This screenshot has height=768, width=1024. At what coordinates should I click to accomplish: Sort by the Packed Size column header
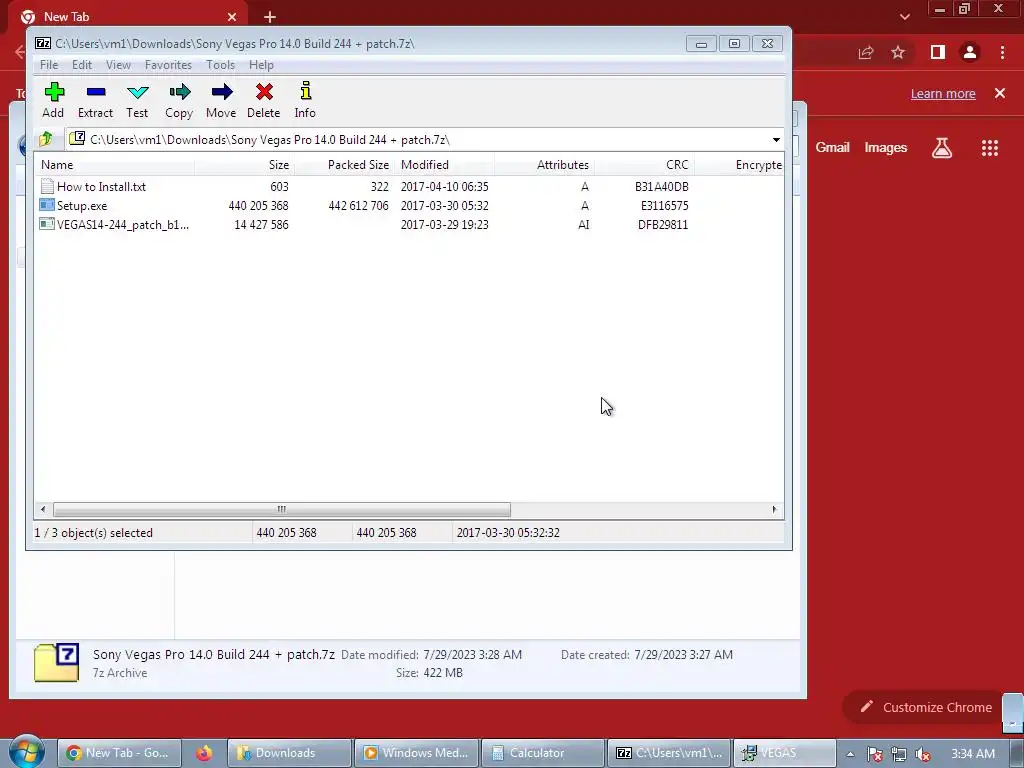point(344,165)
